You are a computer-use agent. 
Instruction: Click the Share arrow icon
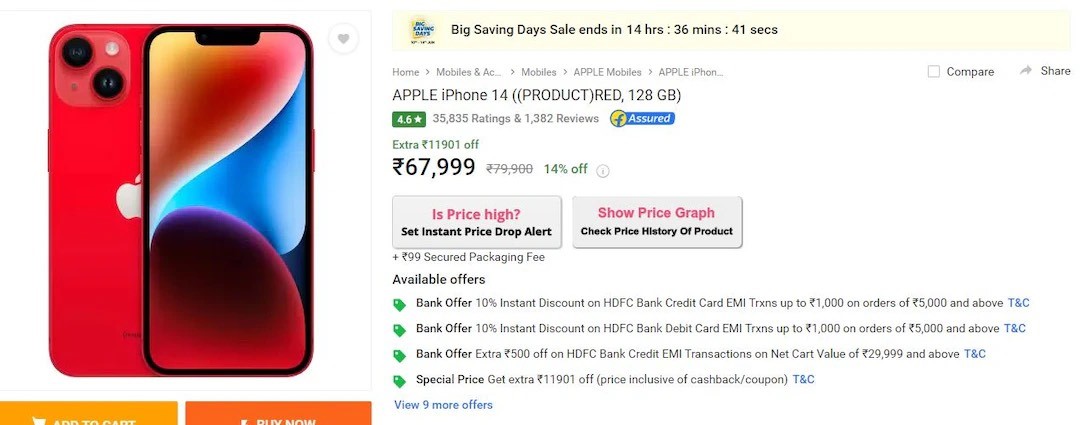pyautogui.click(x=1026, y=71)
